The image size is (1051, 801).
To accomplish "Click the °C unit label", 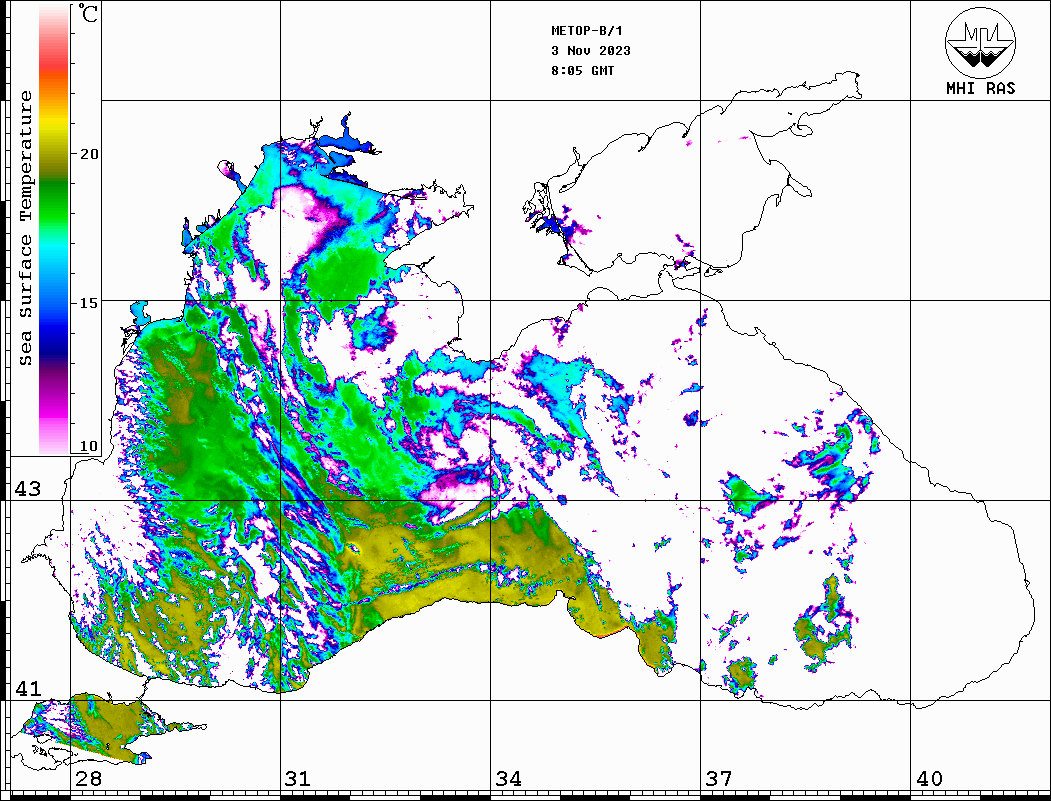I will (x=88, y=13).
